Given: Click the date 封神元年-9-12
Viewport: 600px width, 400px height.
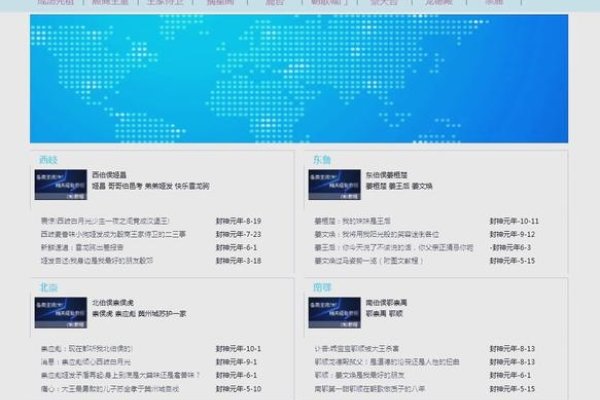Looking at the screenshot, I should point(512,234).
